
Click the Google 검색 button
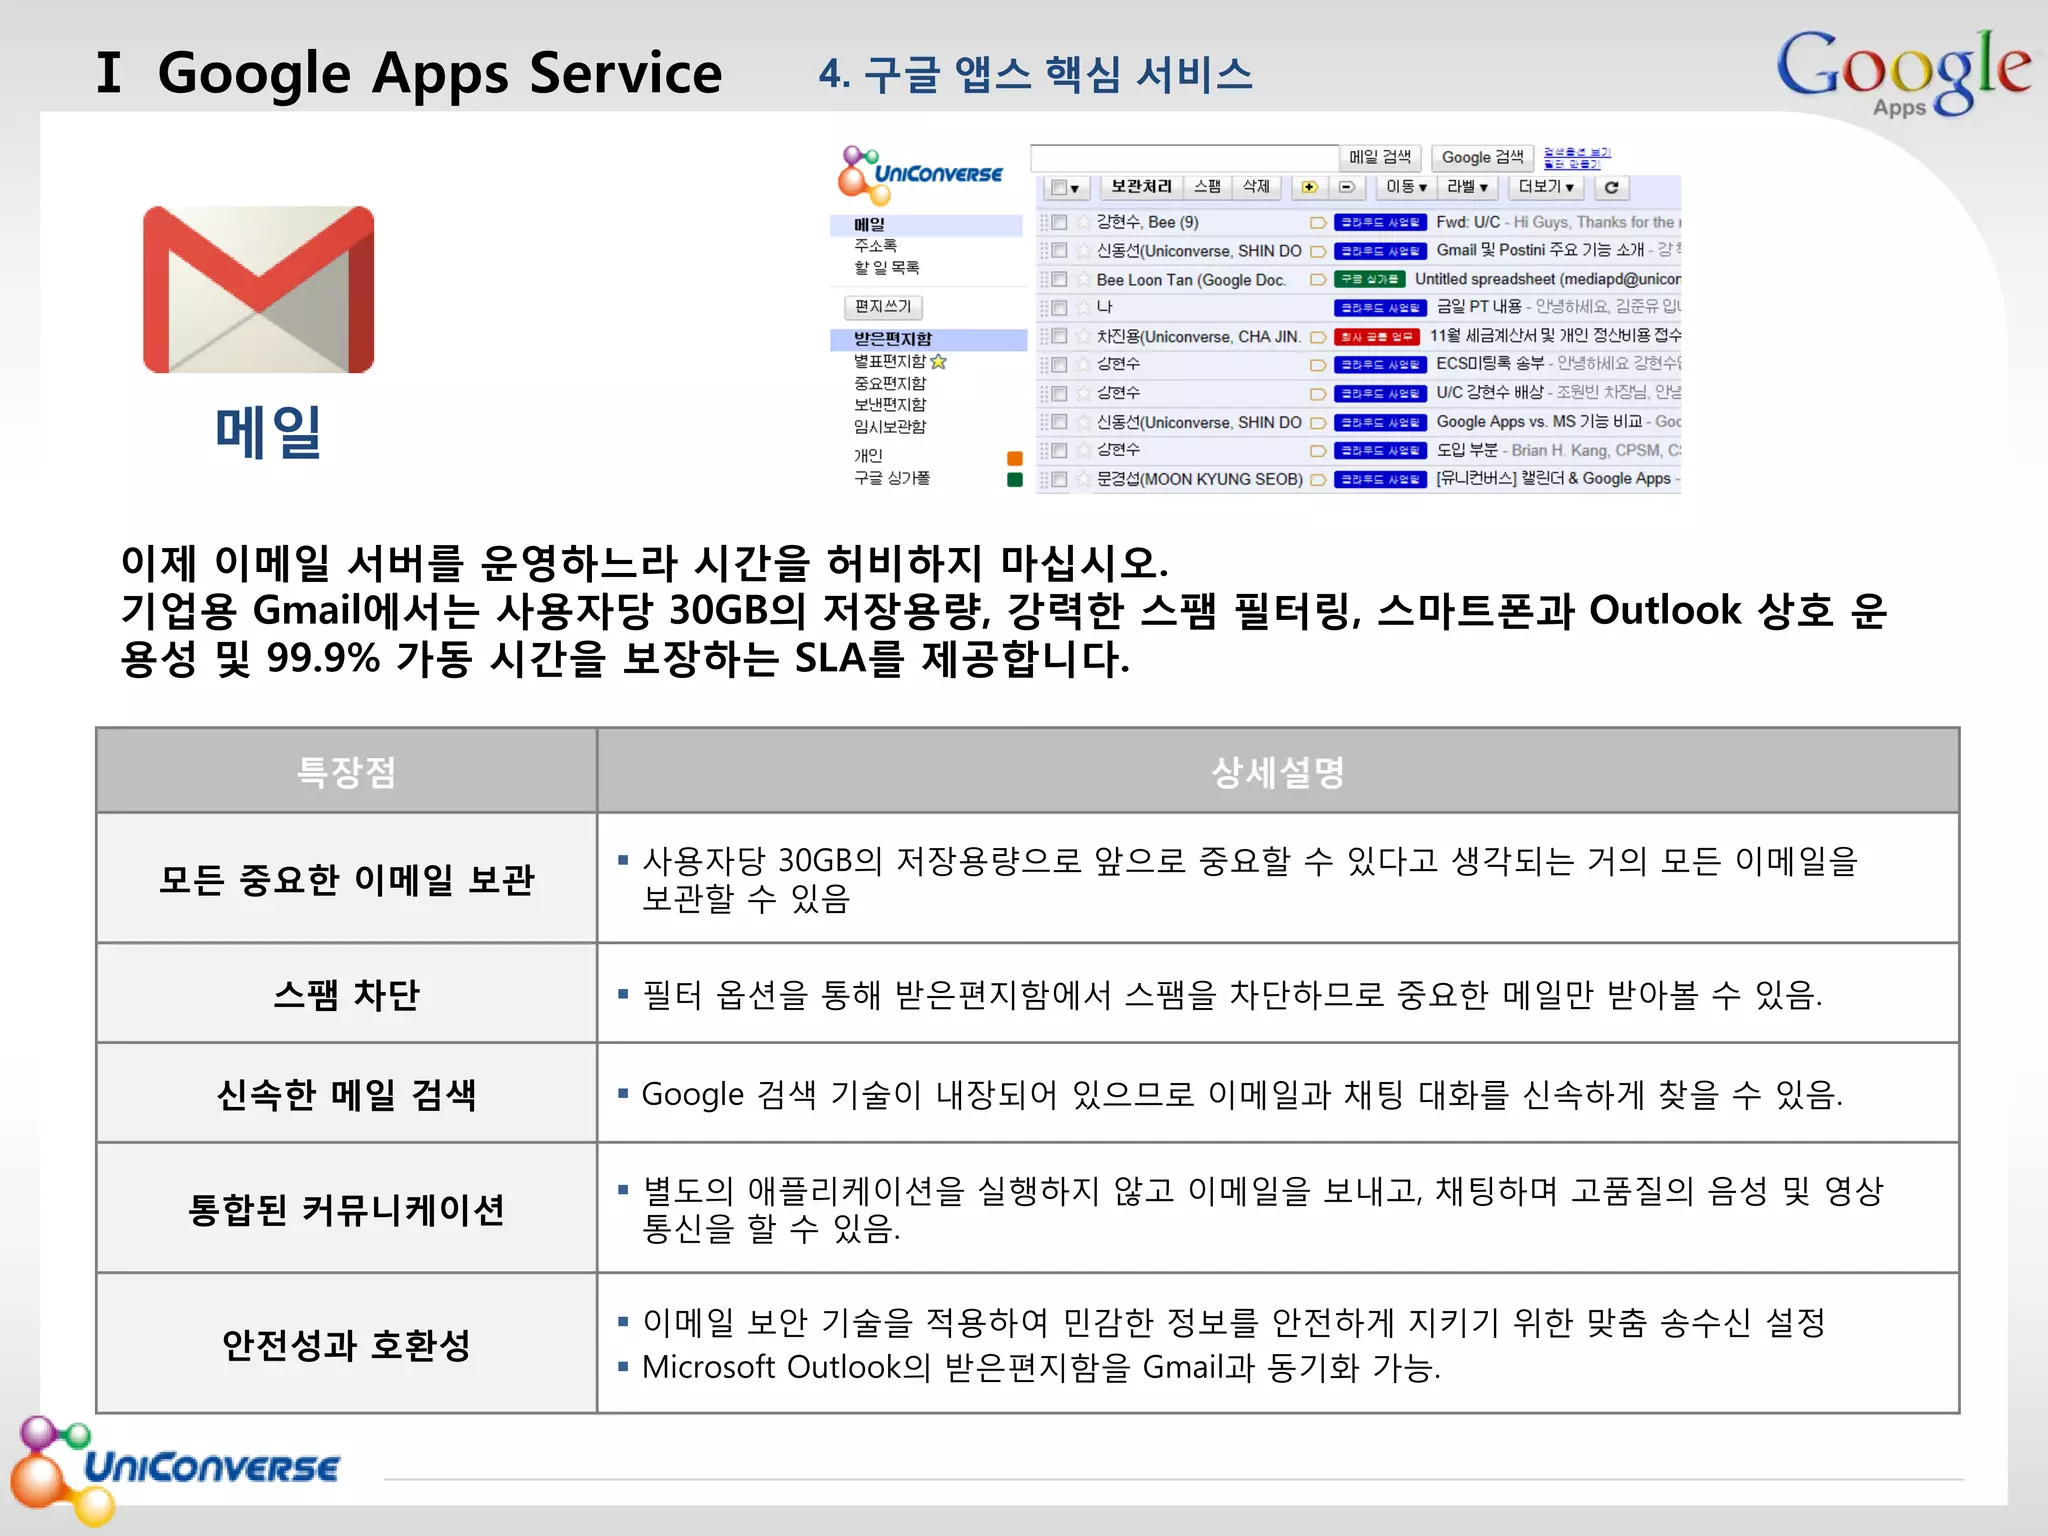[x=1483, y=157]
